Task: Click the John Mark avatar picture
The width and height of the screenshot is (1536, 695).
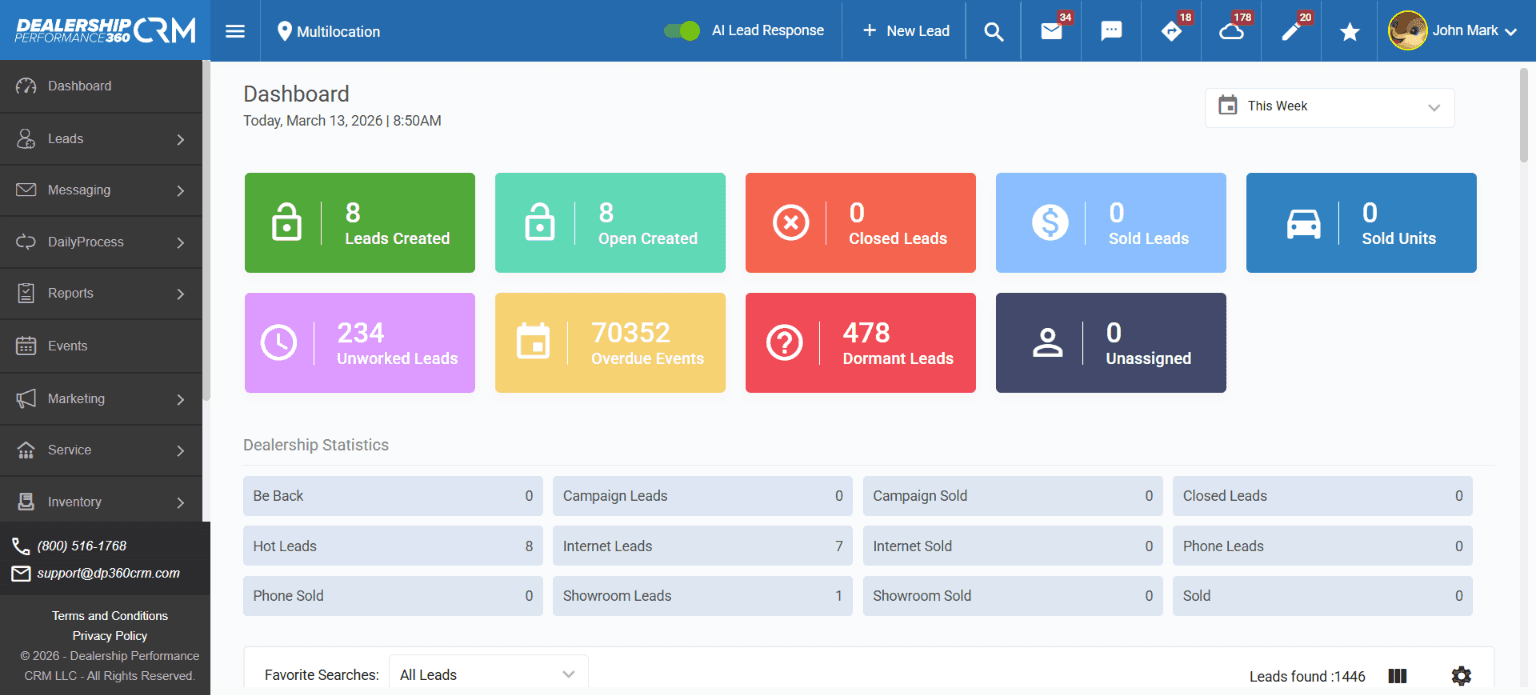Action: pos(1407,31)
